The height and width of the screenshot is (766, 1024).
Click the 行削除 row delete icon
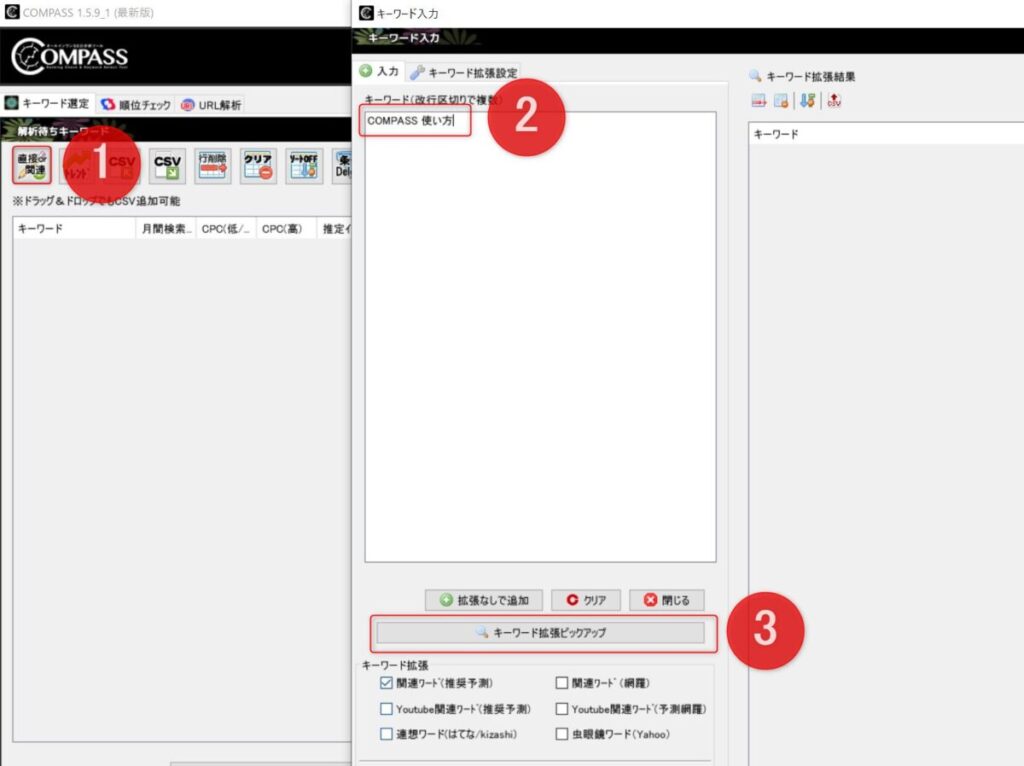[x=213, y=165]
